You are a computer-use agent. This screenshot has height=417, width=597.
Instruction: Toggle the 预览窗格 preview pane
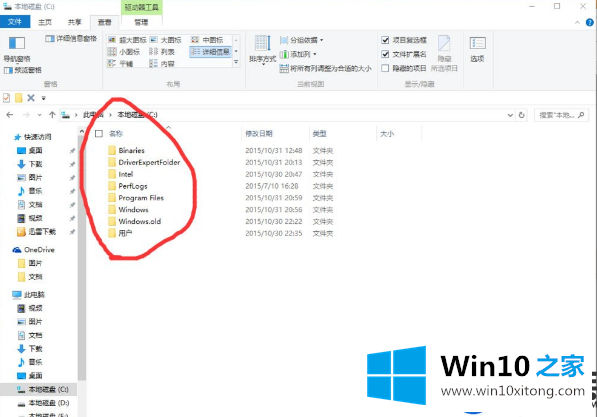pos(22,70)
